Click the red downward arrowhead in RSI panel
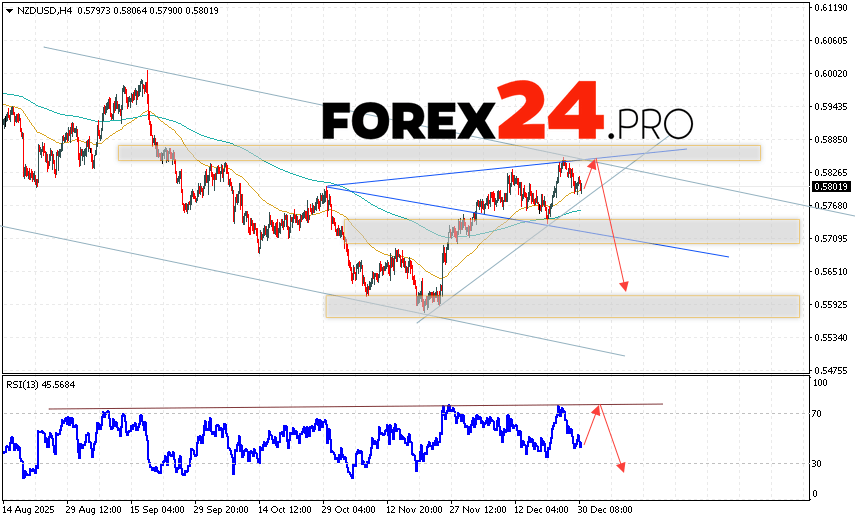This screenshot has height=521, width=855. (622, 467)
